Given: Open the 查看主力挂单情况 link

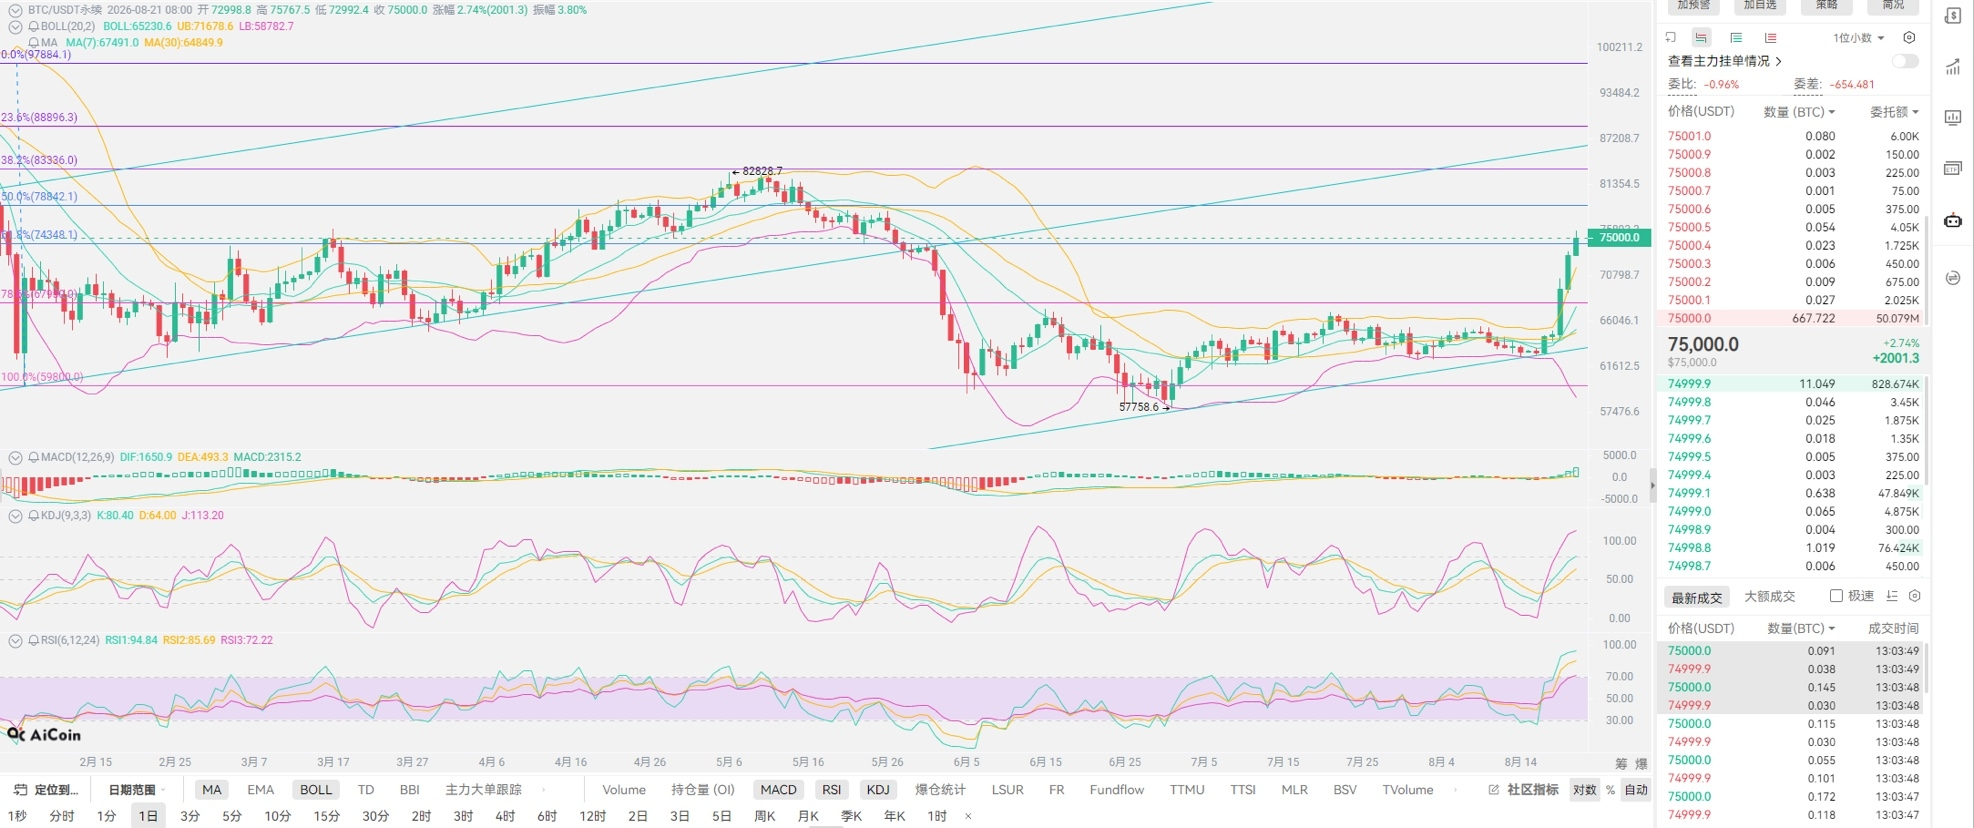Looking at the screenshot, I should point(1724,61).
